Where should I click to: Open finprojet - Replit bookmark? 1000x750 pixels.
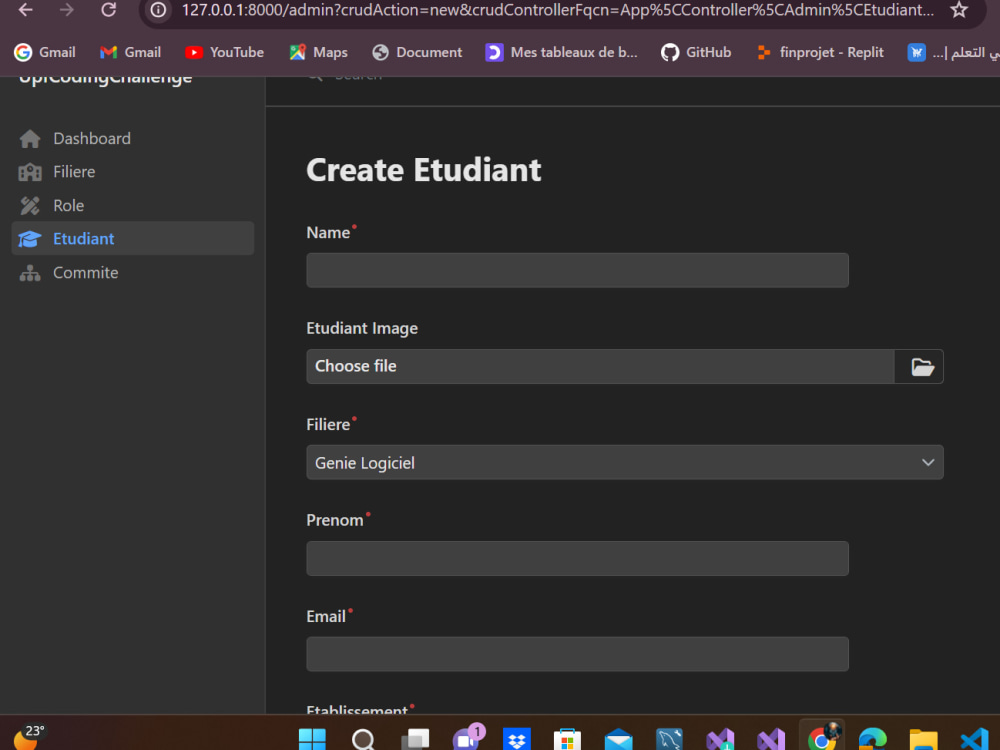[820, 52]
